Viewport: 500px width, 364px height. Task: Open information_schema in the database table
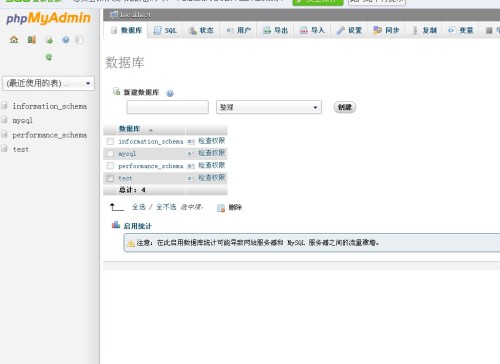click(151, 142)
